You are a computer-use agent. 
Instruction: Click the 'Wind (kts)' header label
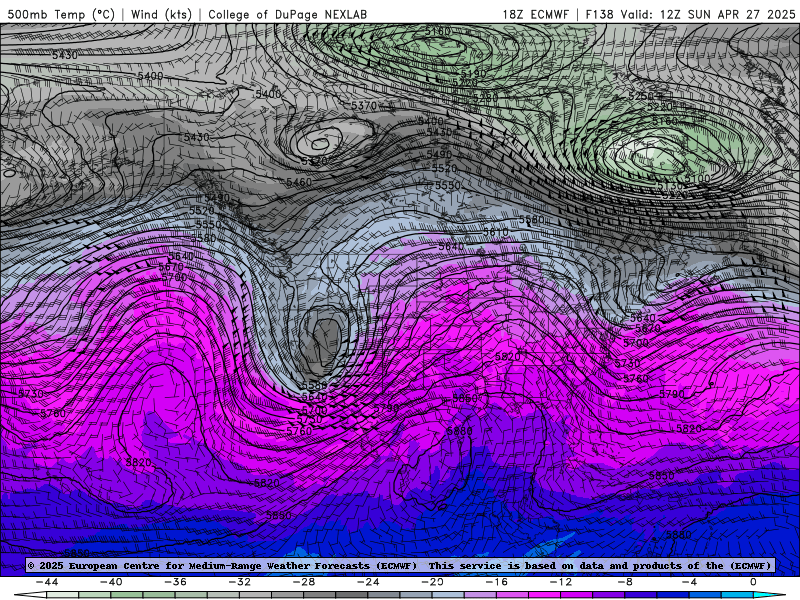pyautogui.click(x=161, y=14)
